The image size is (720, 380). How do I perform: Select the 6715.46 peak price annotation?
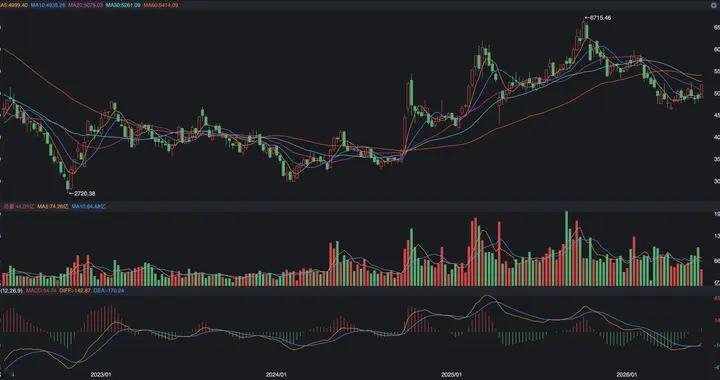point(598,18)
